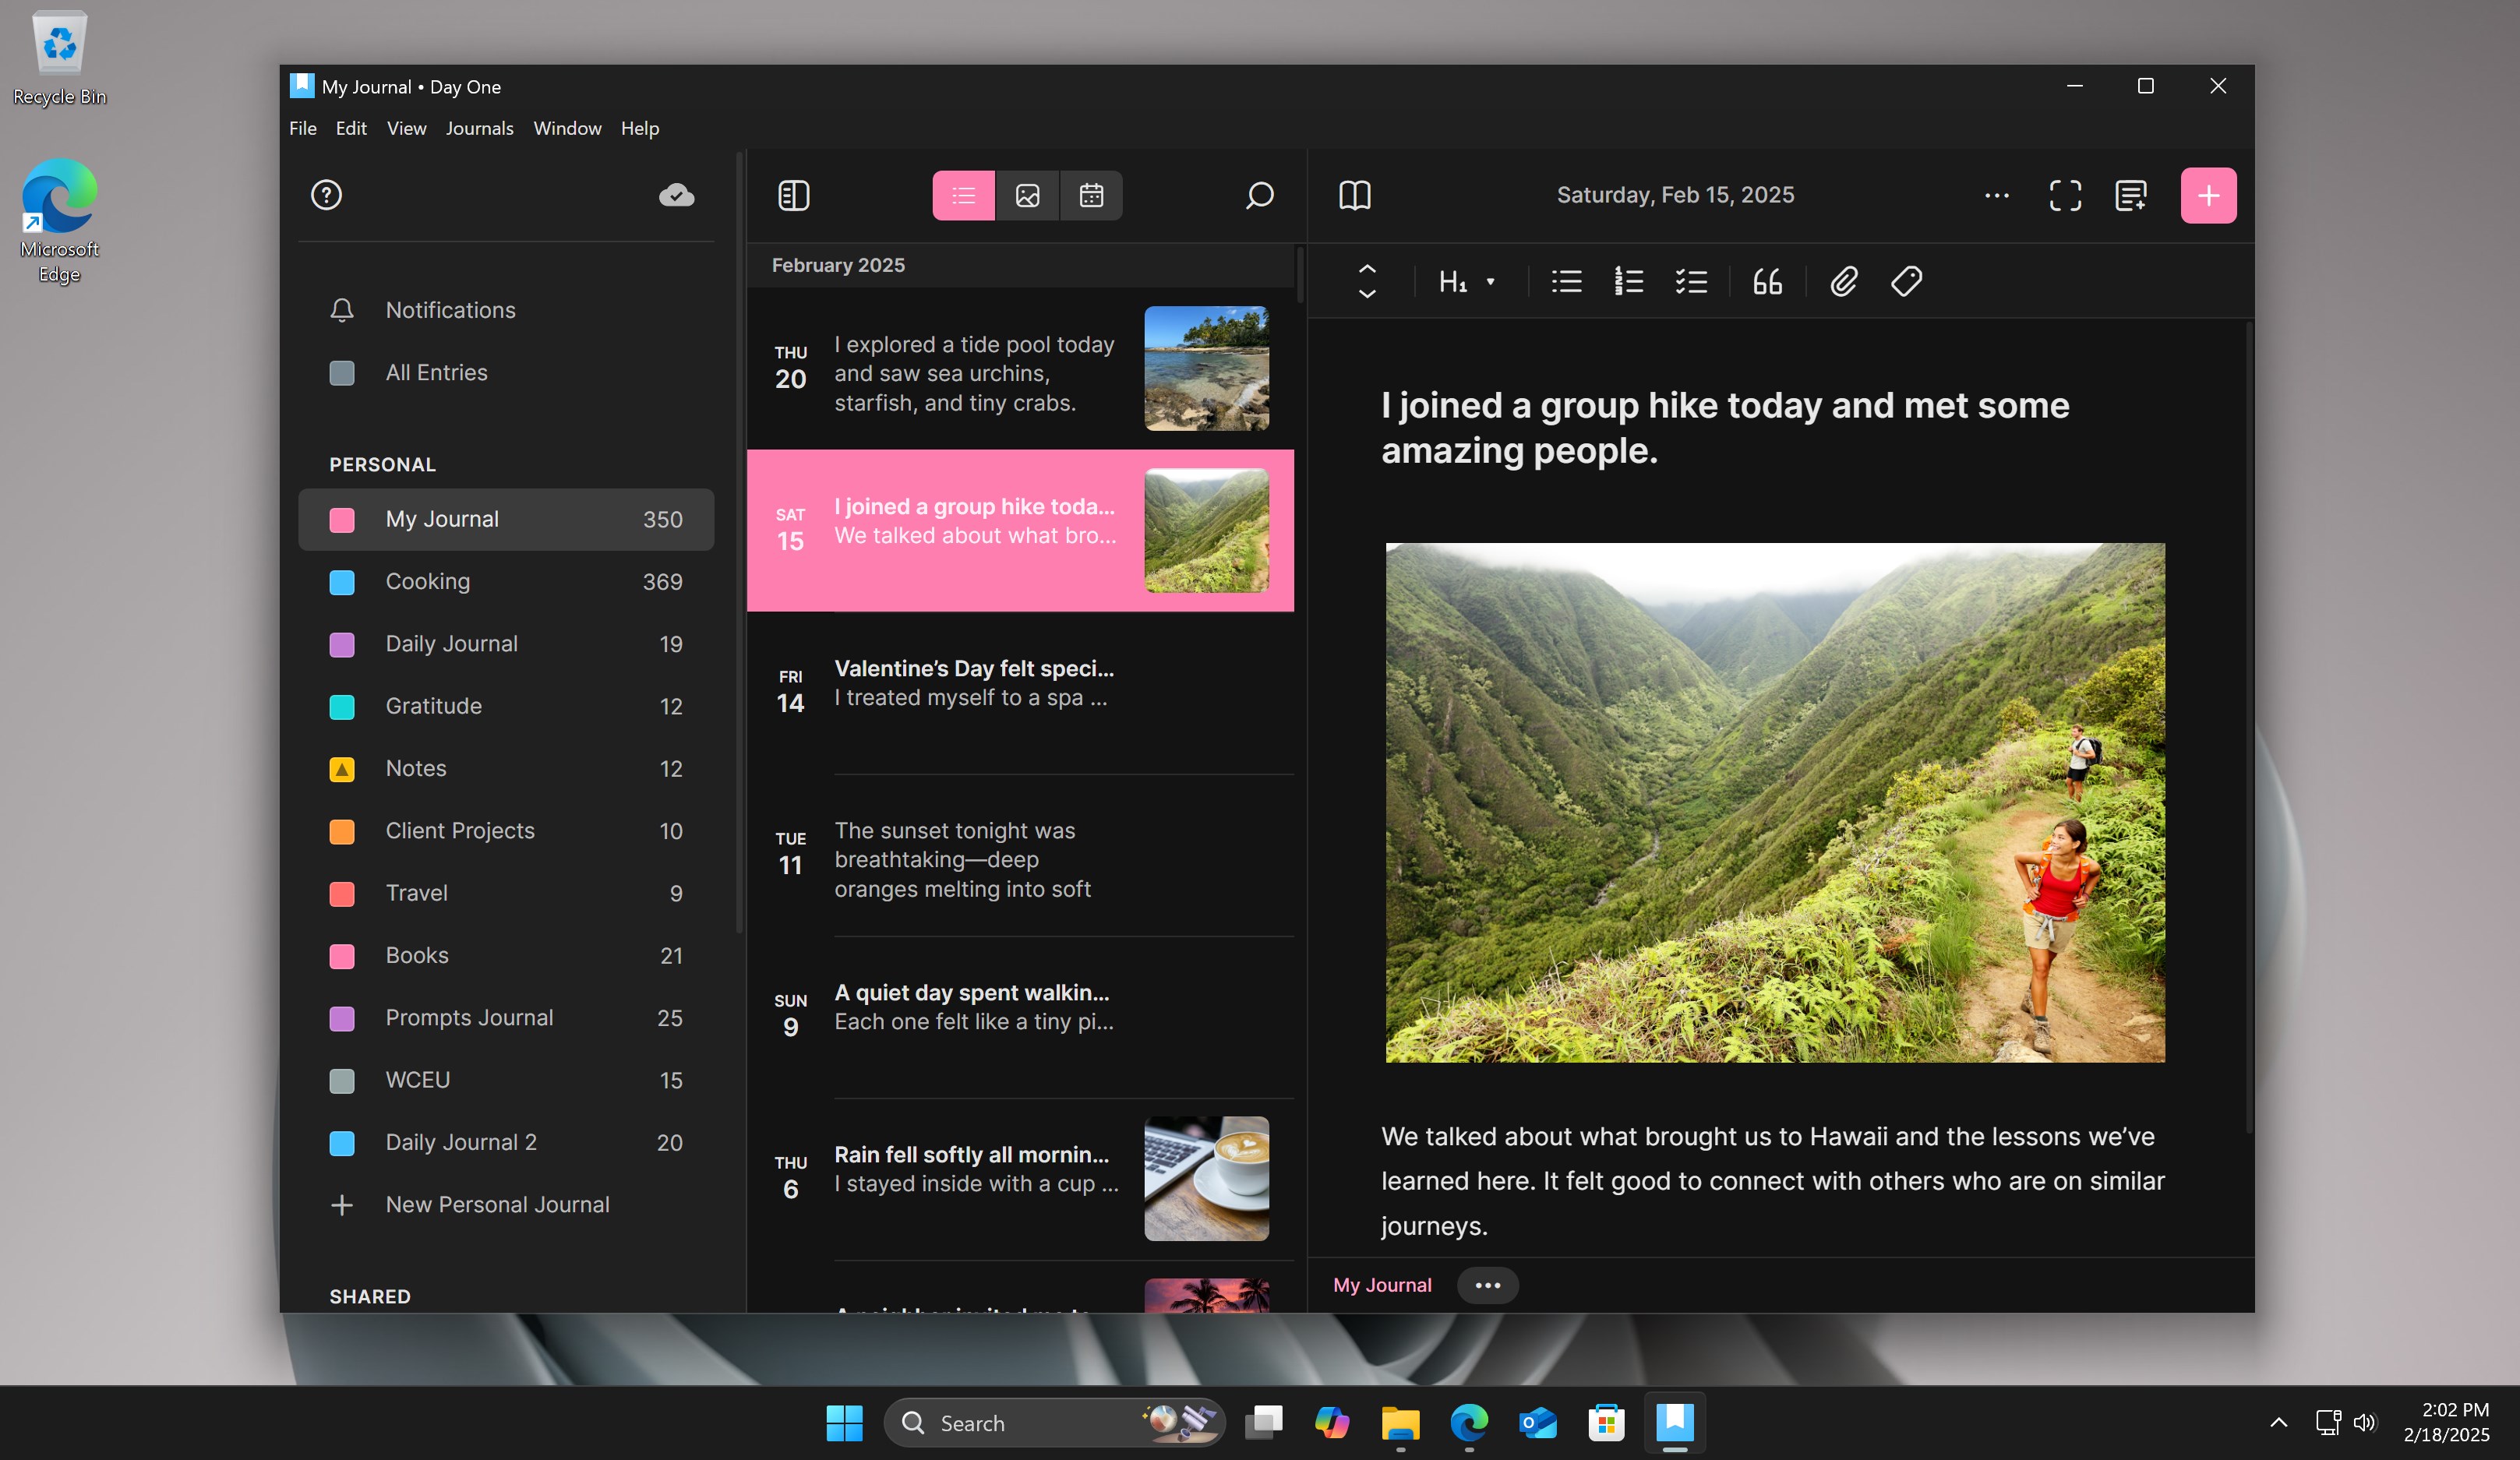Open the calendar view
Screen dimensions: 2520x1460
pos(1091,195)
